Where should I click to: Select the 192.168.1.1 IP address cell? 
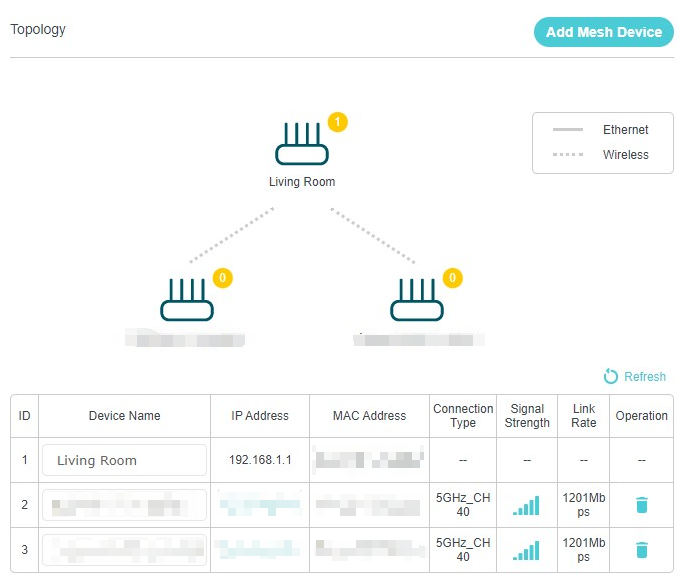(260, 460)
